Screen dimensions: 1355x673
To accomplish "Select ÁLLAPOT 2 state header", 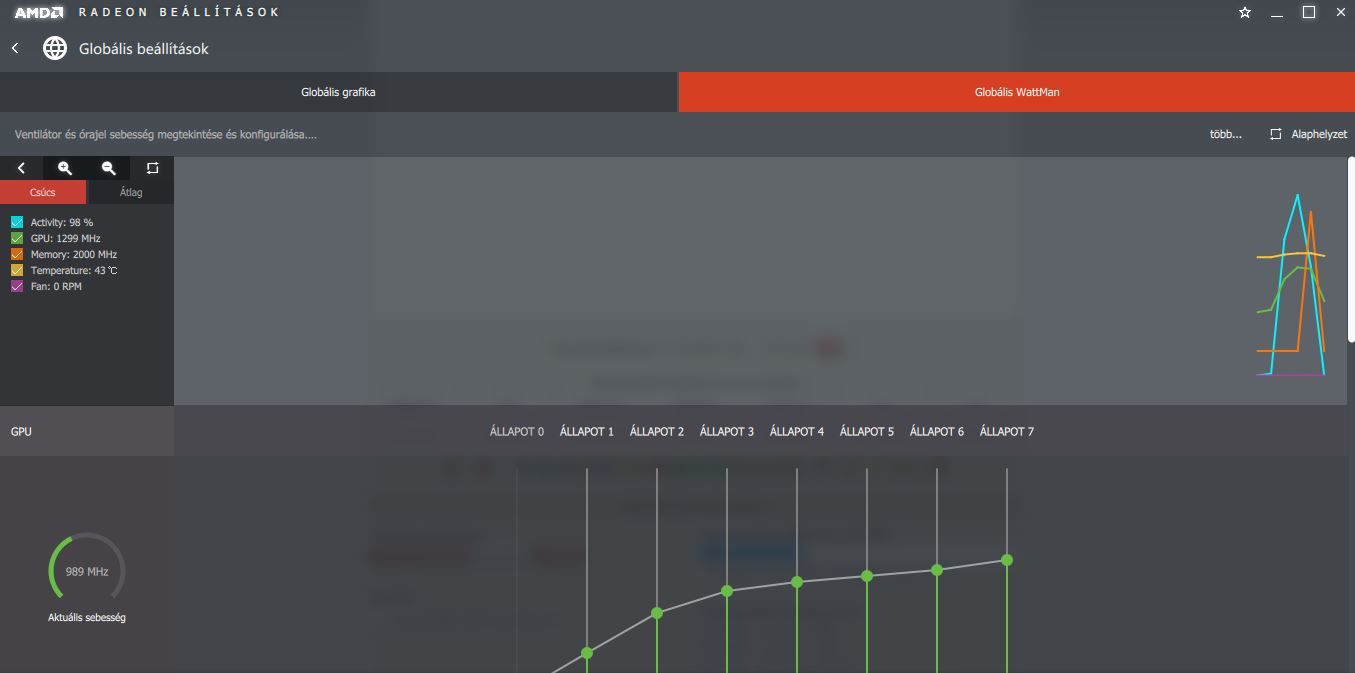I will pos(657,432).
